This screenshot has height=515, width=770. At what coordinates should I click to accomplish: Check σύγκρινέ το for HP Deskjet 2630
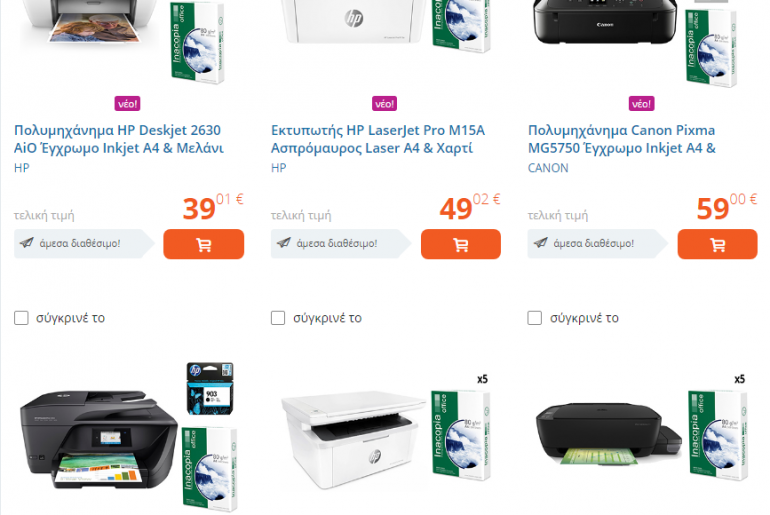(21, 318)
